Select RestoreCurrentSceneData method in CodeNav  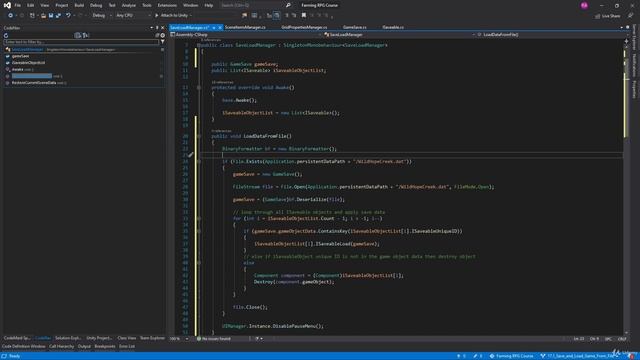click(34, 82)
